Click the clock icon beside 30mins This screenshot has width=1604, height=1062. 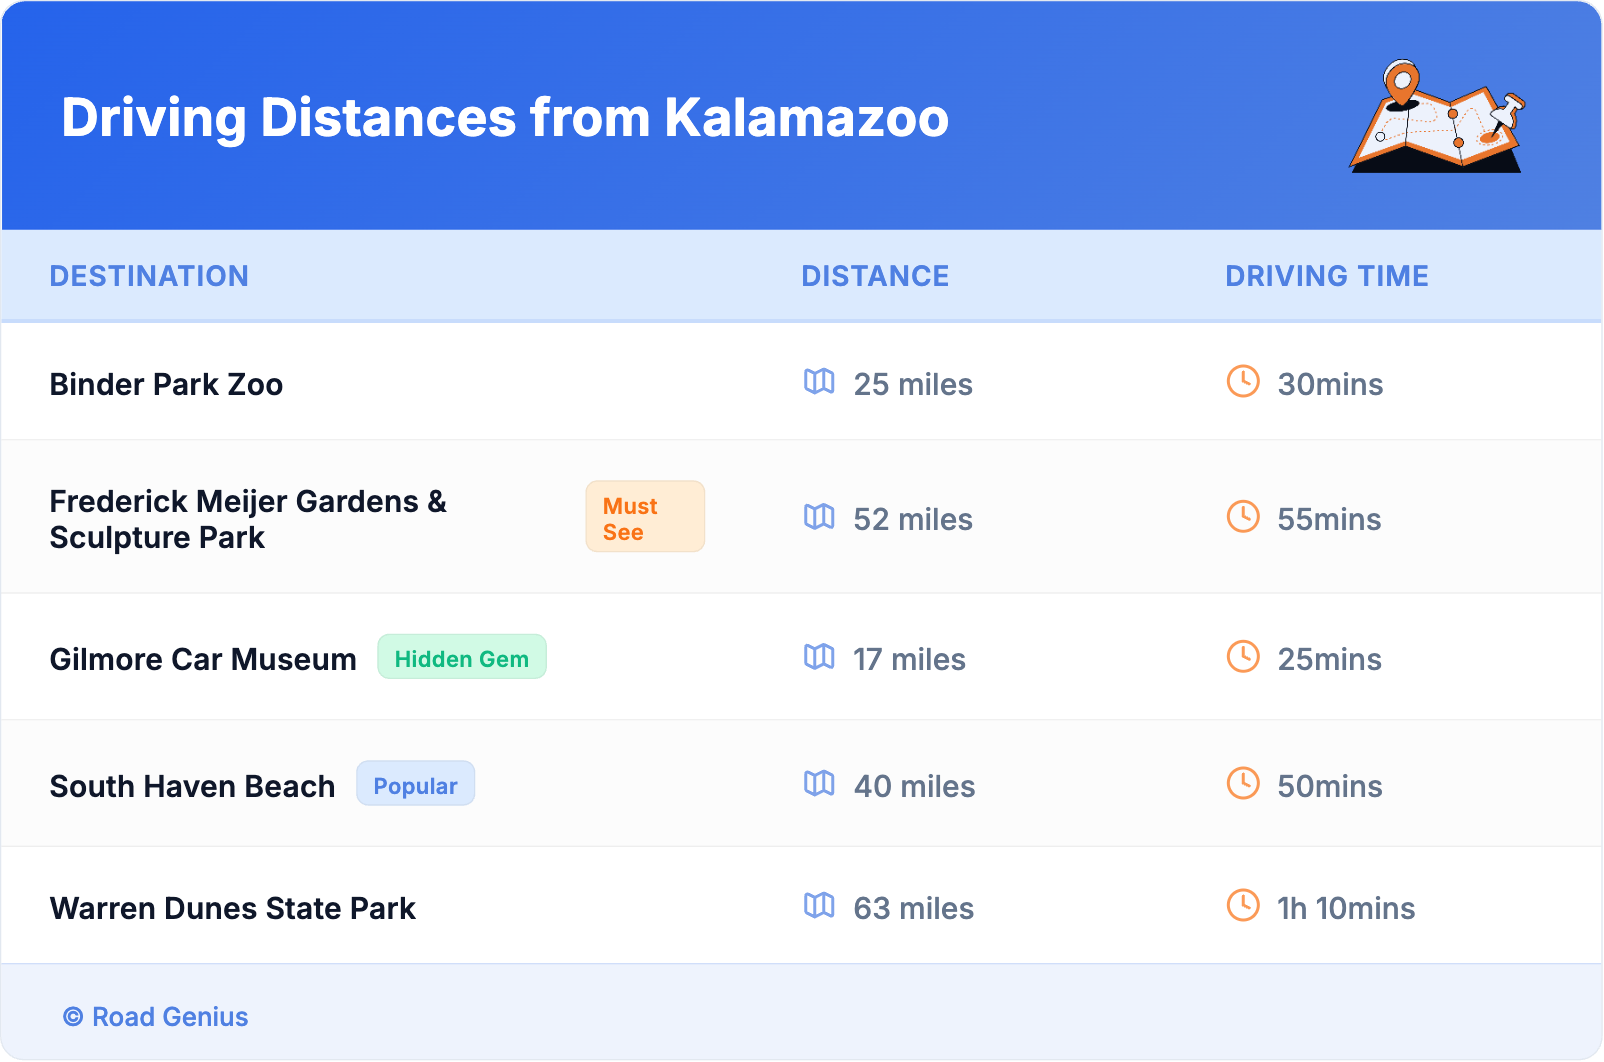pos(1243,382)
